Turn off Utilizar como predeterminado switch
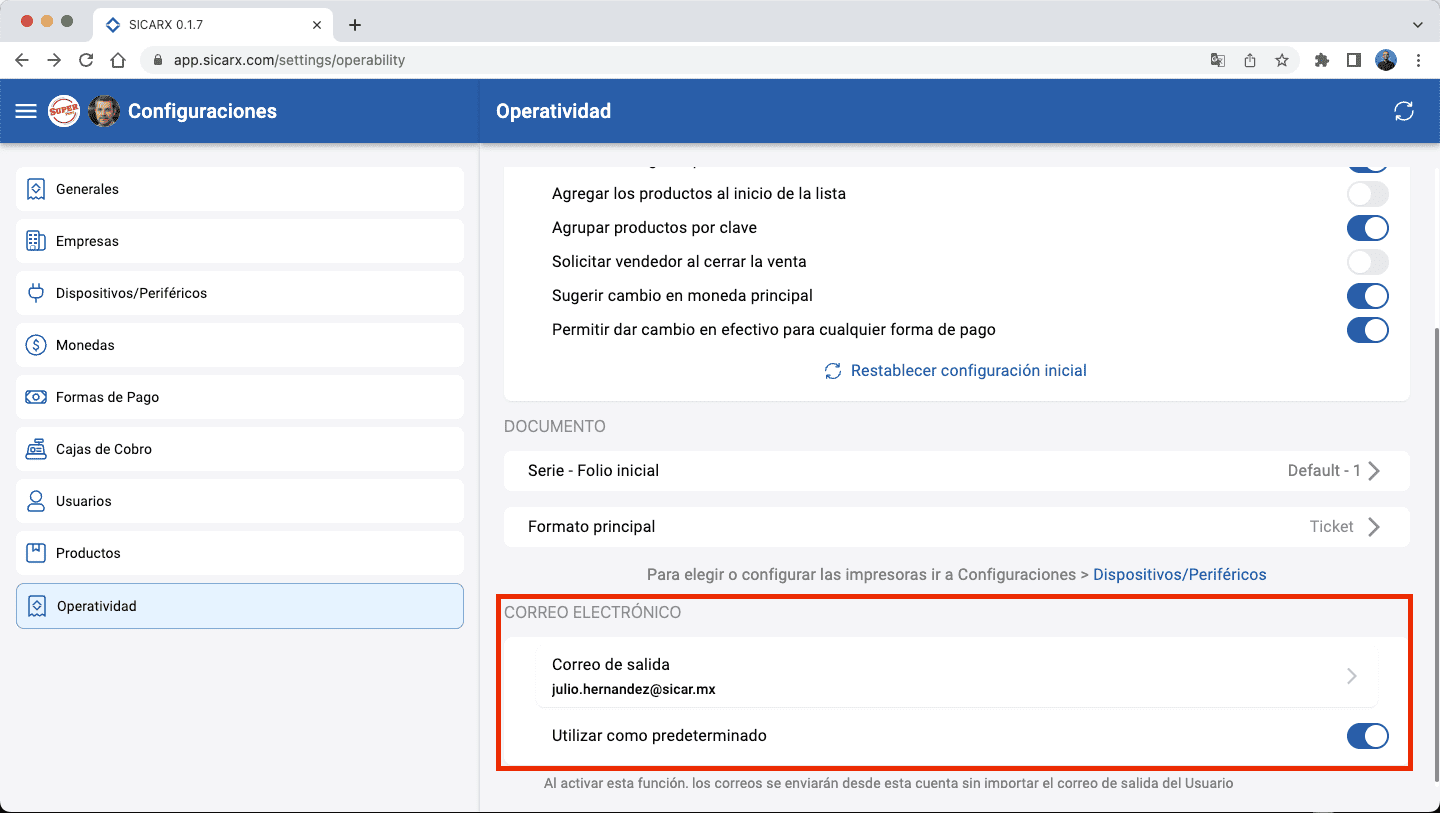The height and width of the screenshot is (813, 1440). click(x=1367, y=736)
